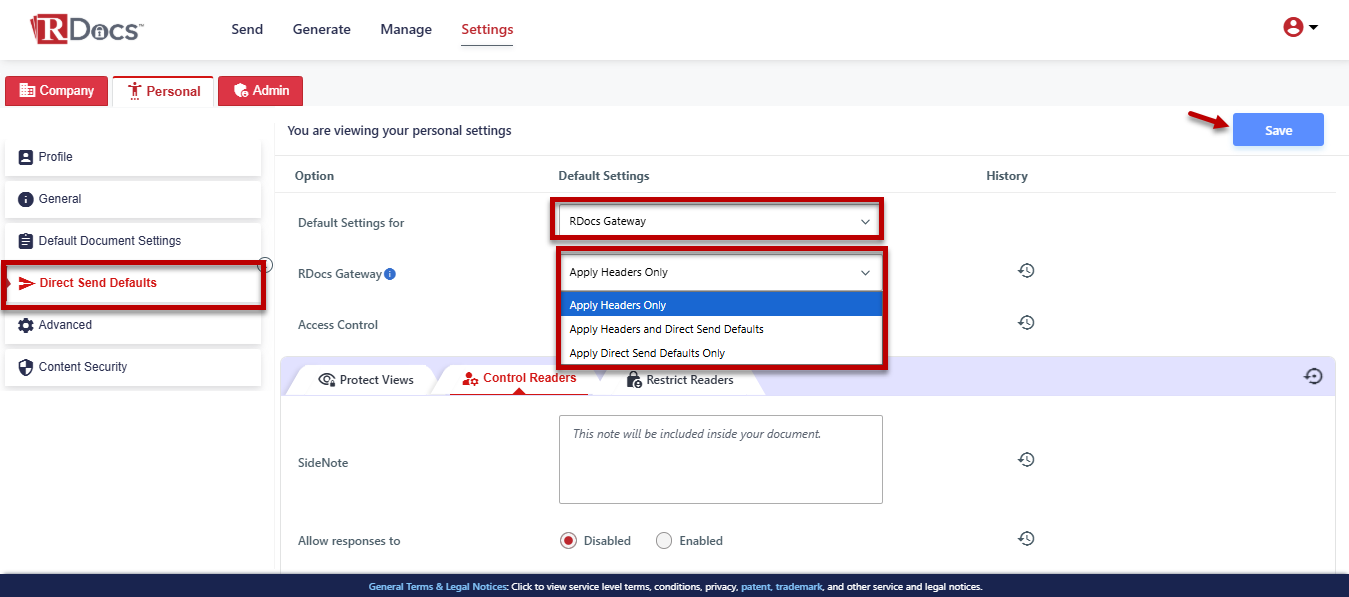The image size is (1349, 597).
Task: Open the Default Settings for dropdown
Action: (715, 221)
